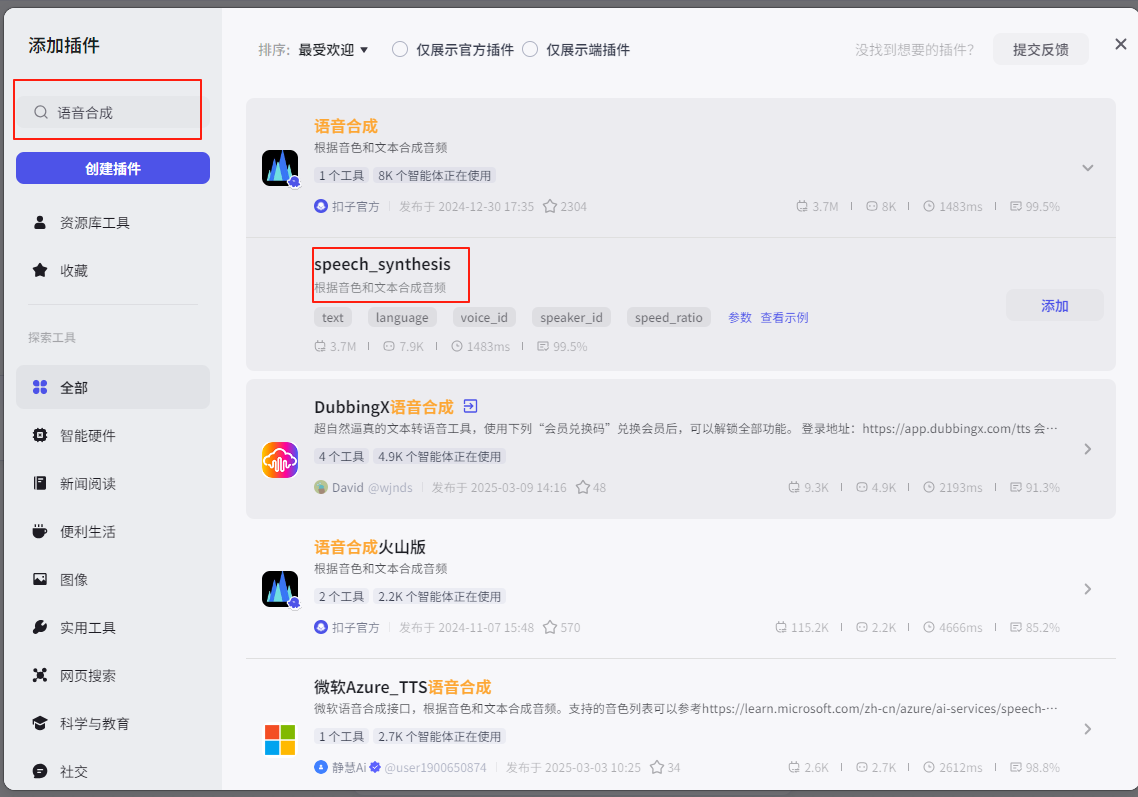The width and height of the screenshot is (1138, 797).
Task: Click the 语音合成 search input field
Action: pyautogui.click(x=112, y=113)
